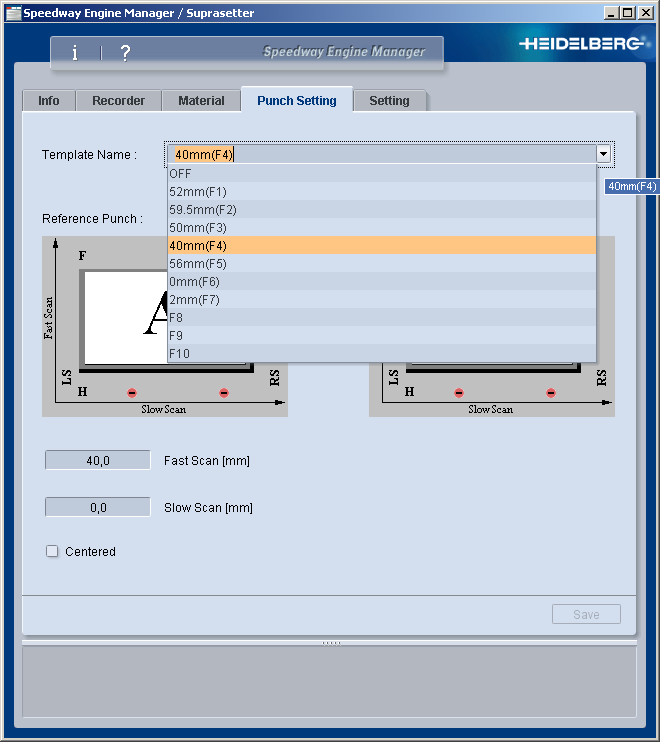
Task: Maximize the Speedway Engine Manager window
Action: pos(628,13)
